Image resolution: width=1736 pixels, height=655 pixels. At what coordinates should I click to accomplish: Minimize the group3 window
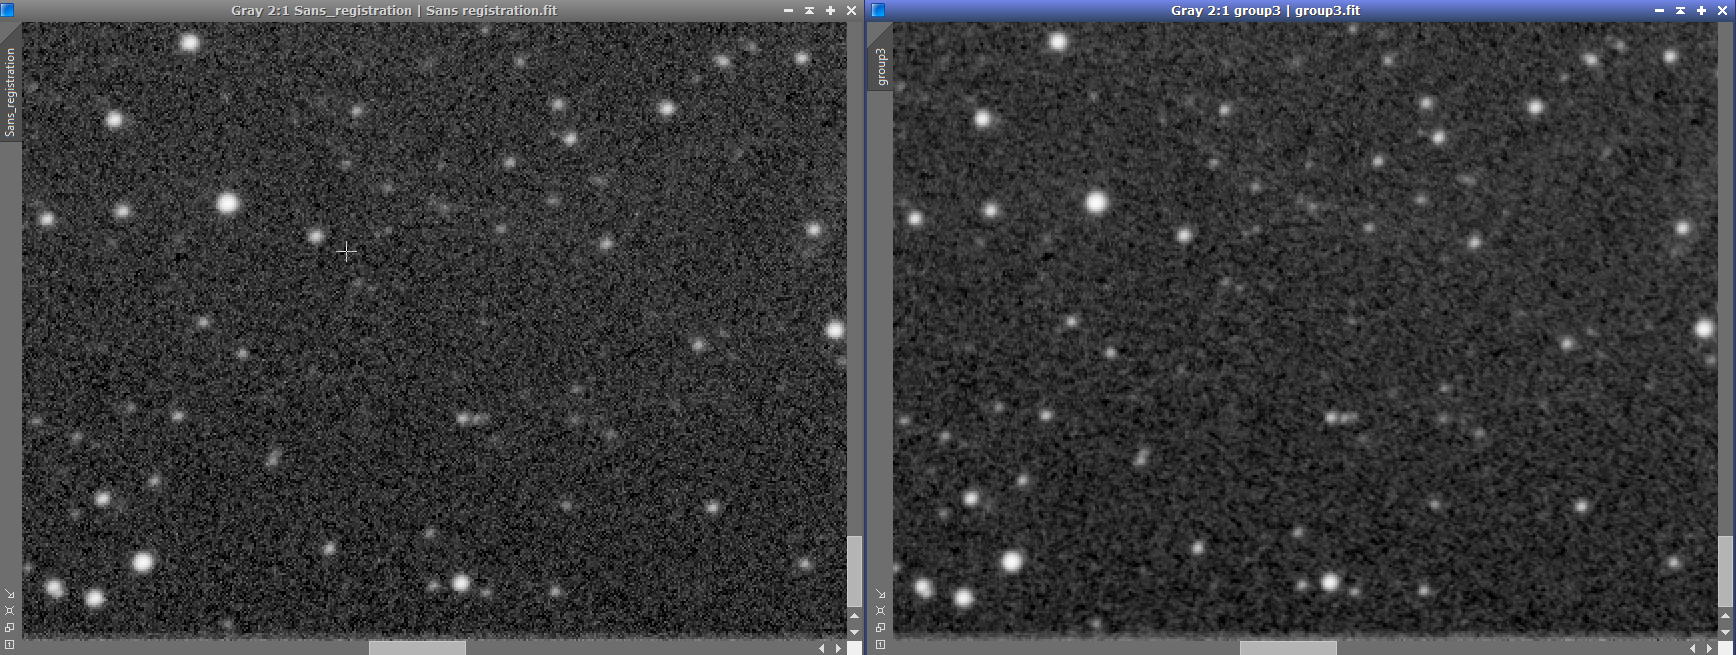(1659, 10)
